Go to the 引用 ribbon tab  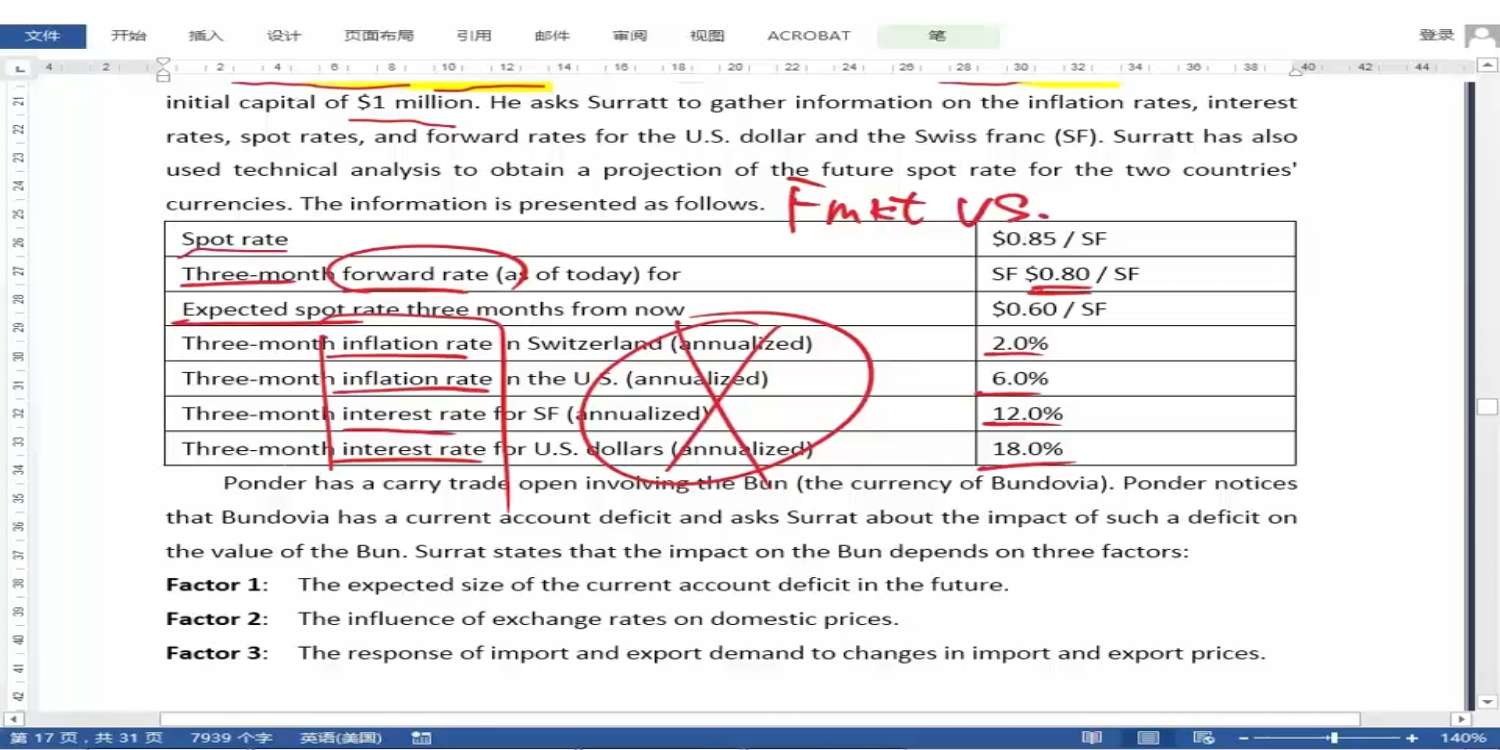tap(474, 36)
